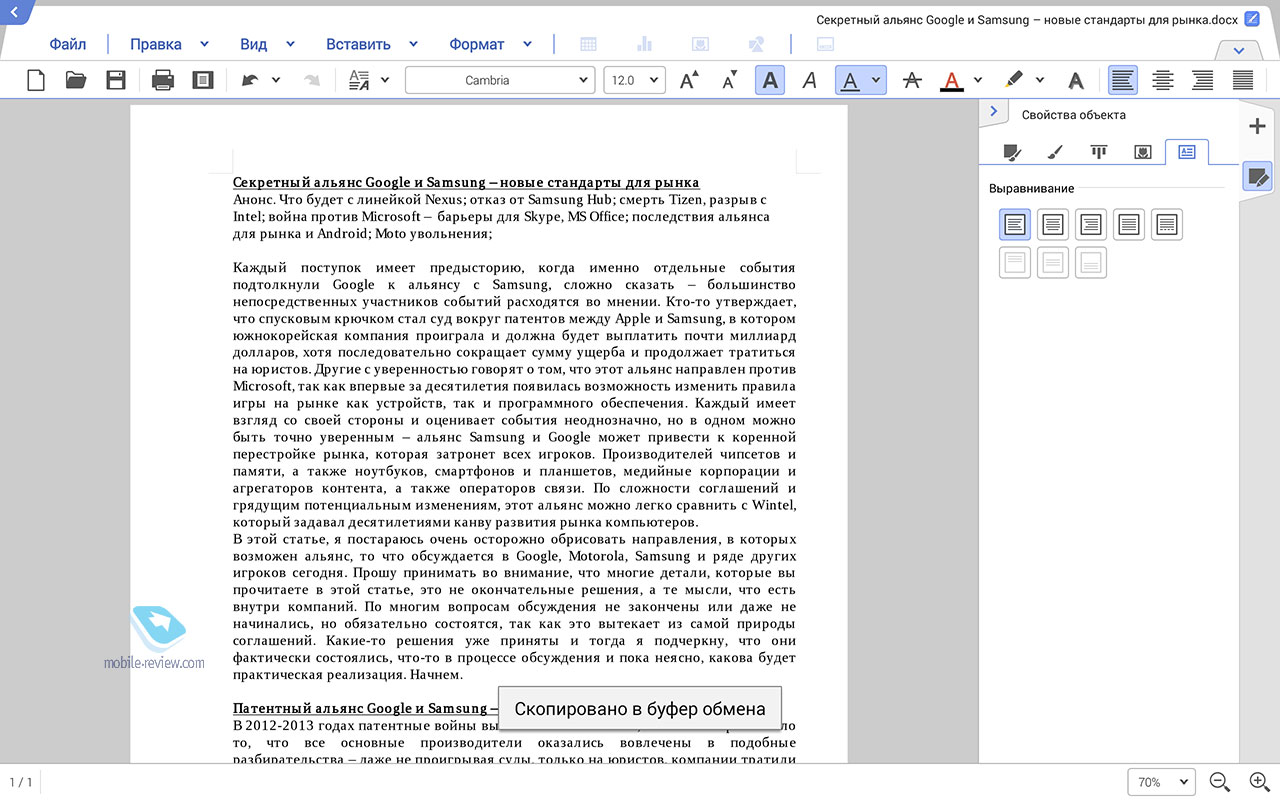Align text right from the toolbar
The width and height of the screenshot is (1280, 800).
coord(1202,80)
